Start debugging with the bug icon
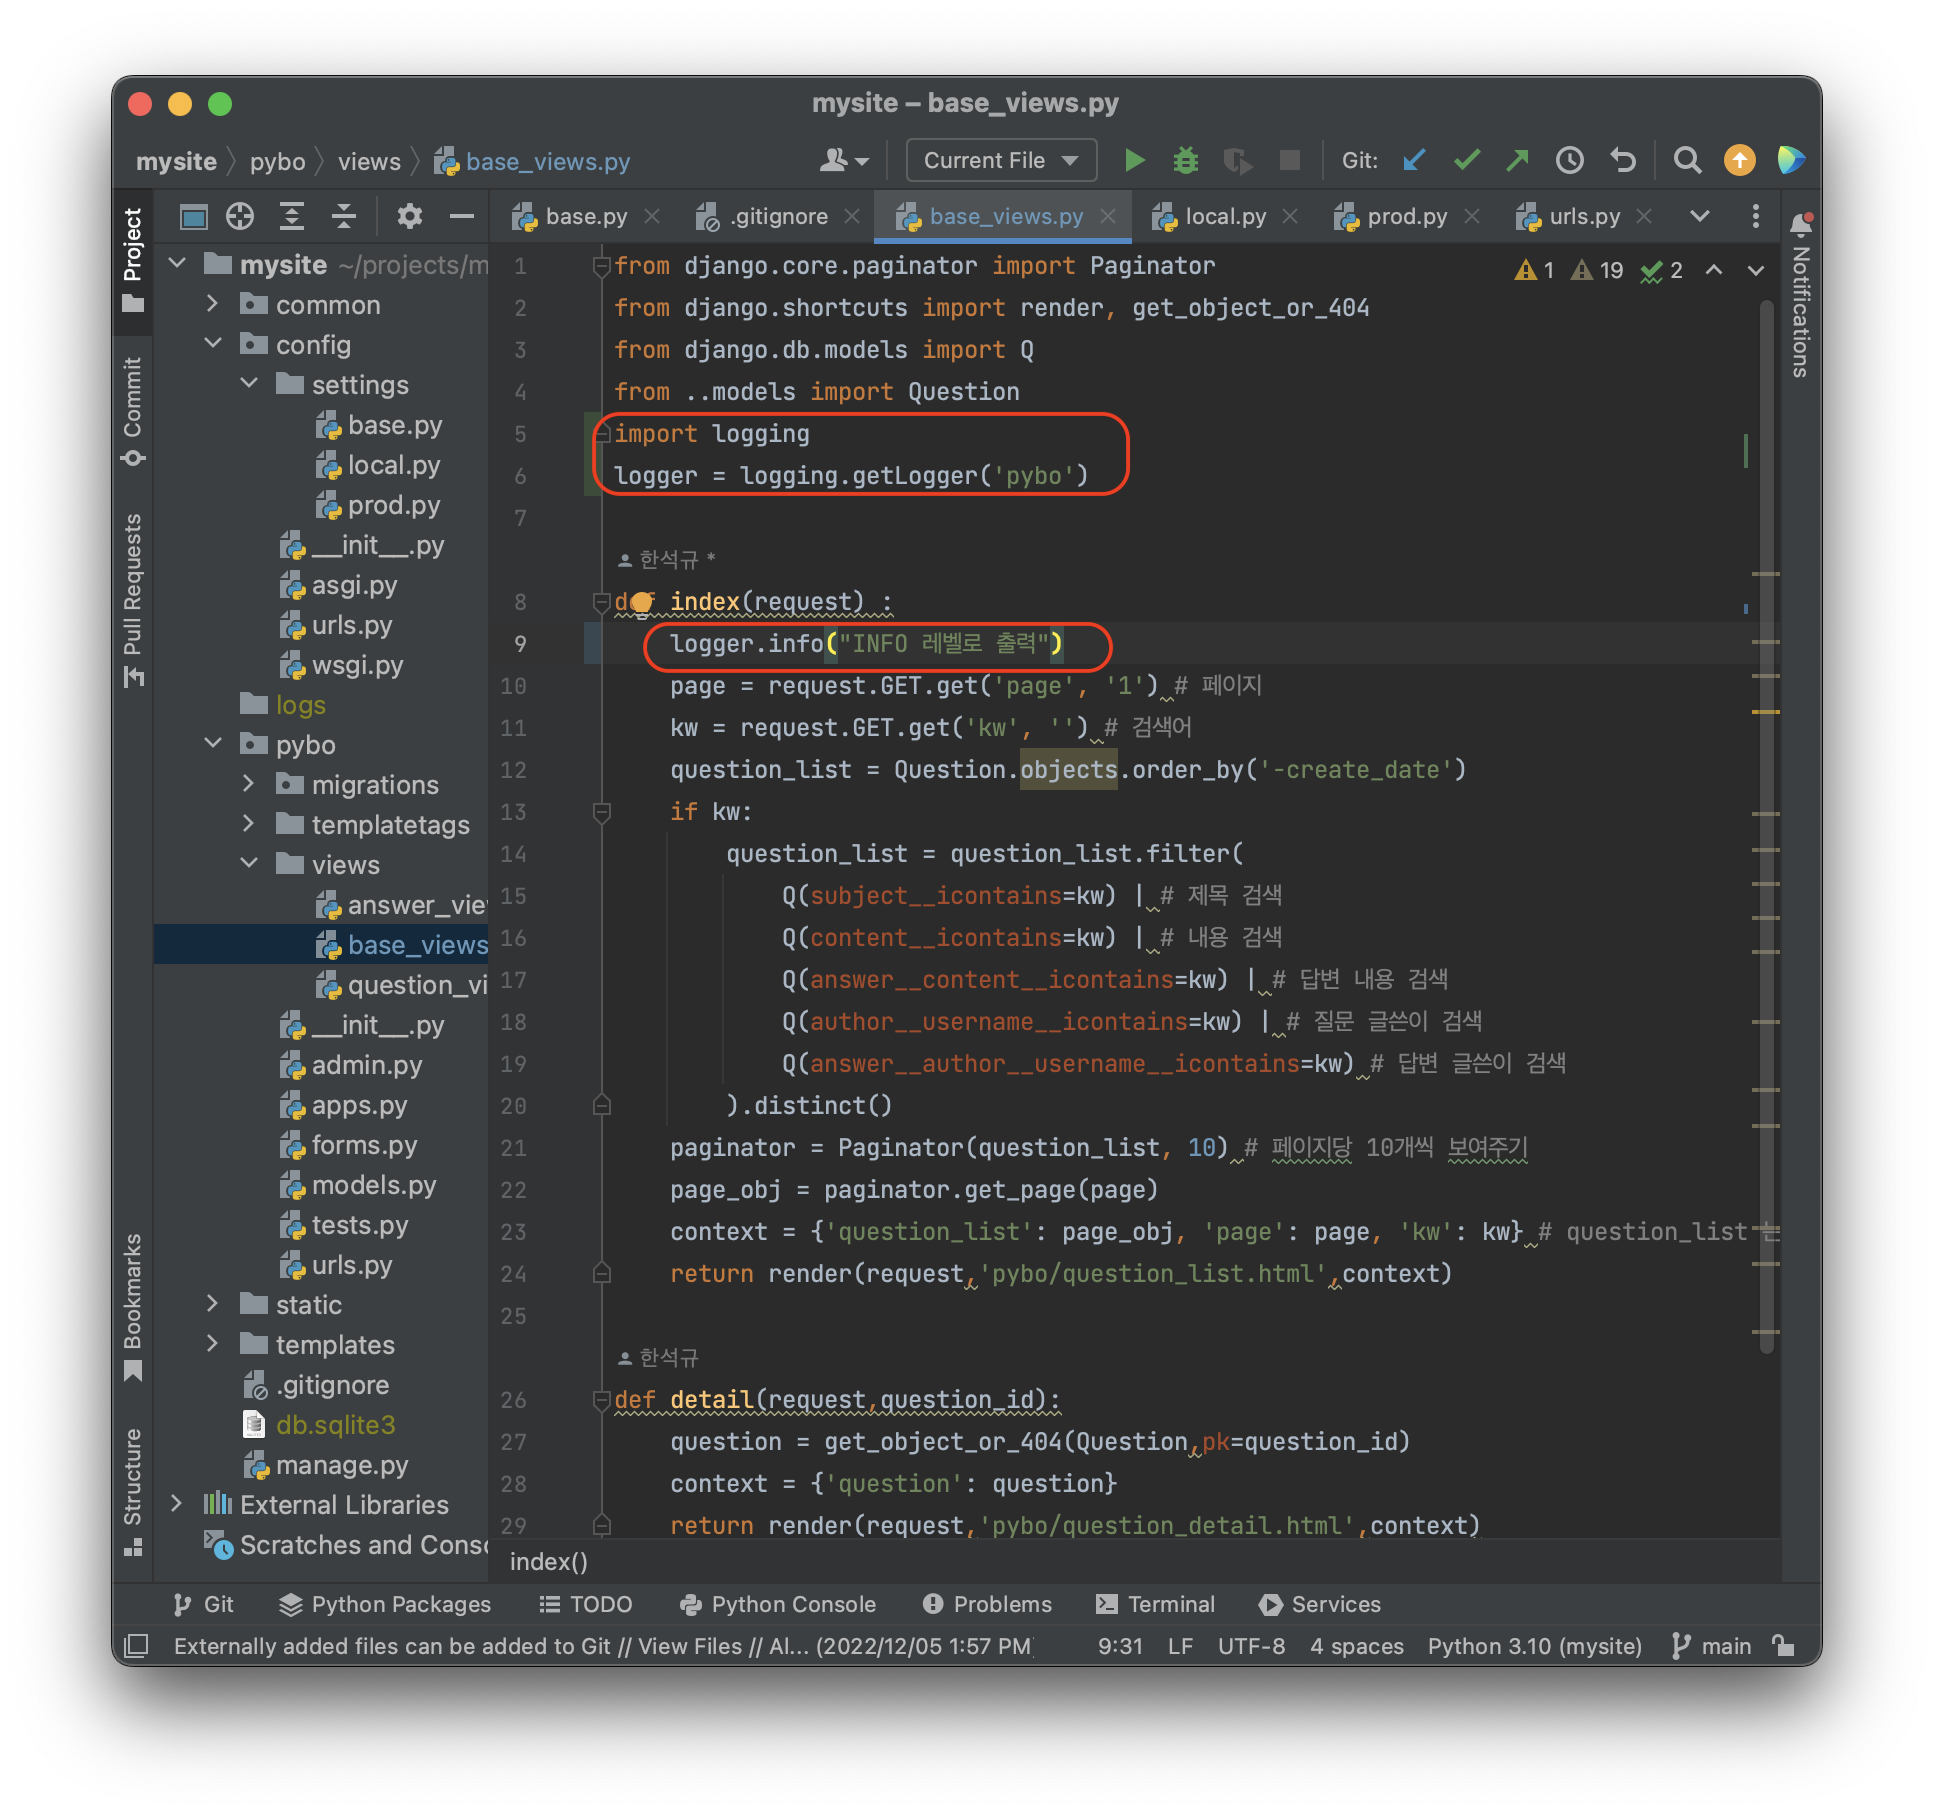1934x1814 pixels. point(1185,160)
